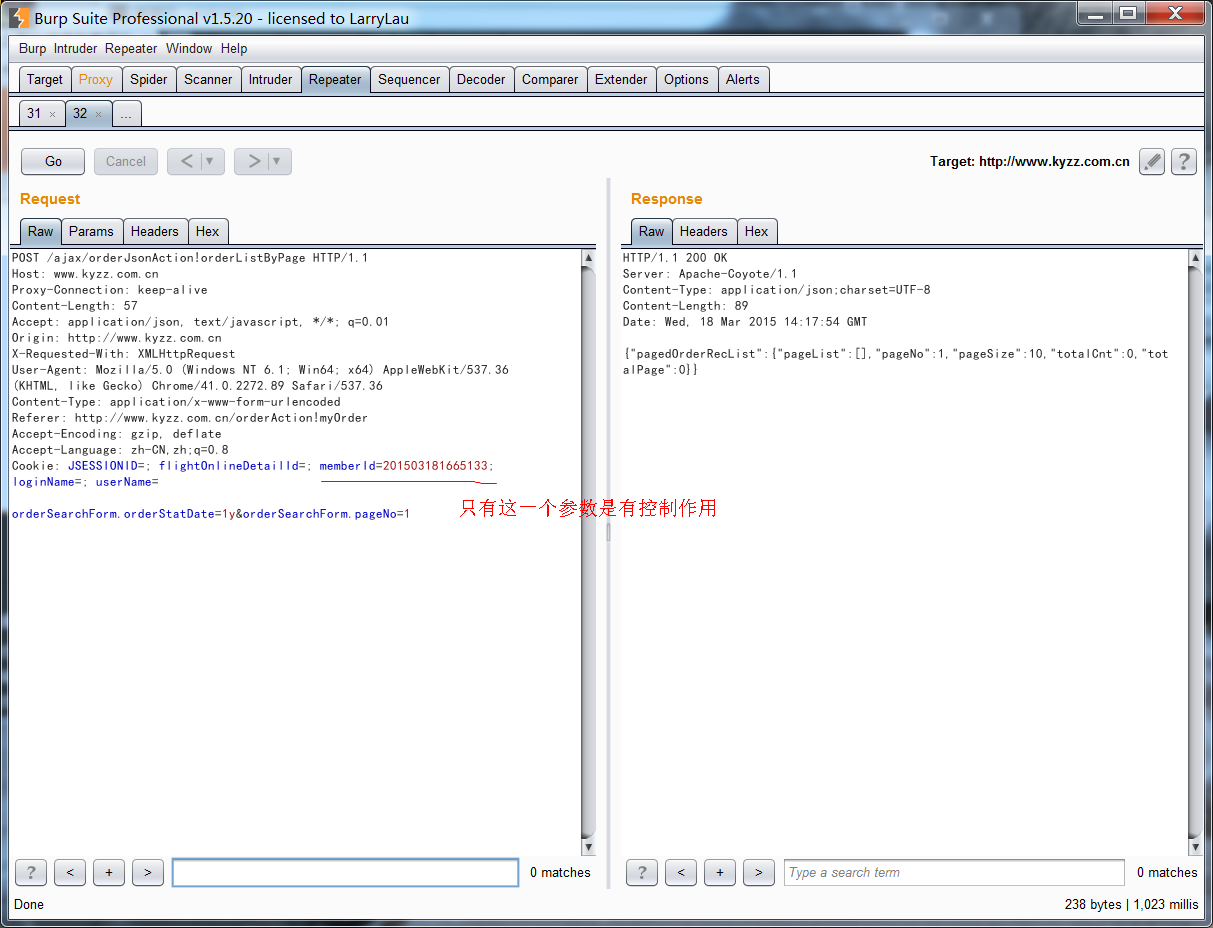The height and width of the screenshot is (928, 1213).
Task: Open the Burp menu
Action: coord(32,48)
